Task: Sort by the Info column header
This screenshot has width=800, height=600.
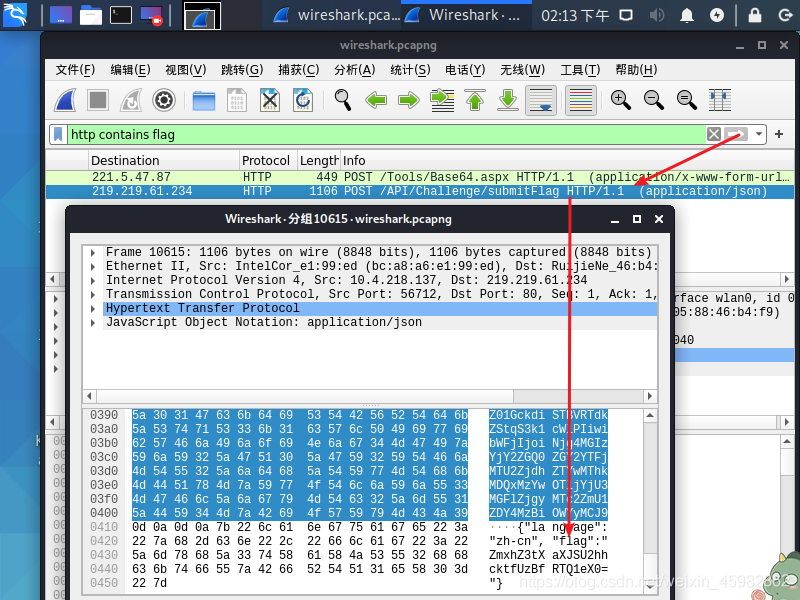Action: pyautogui.click(x=566, y=161)
